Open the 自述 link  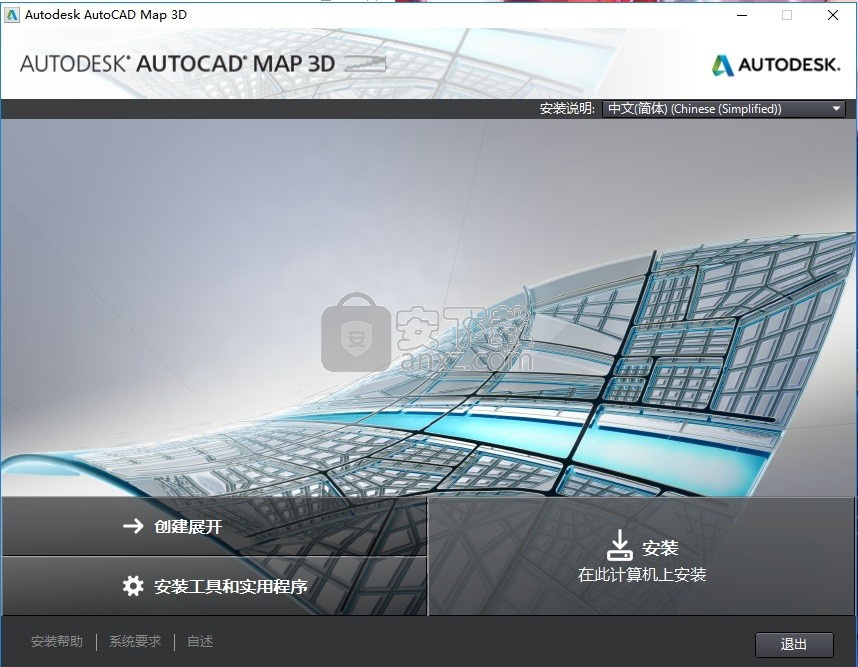200,641
